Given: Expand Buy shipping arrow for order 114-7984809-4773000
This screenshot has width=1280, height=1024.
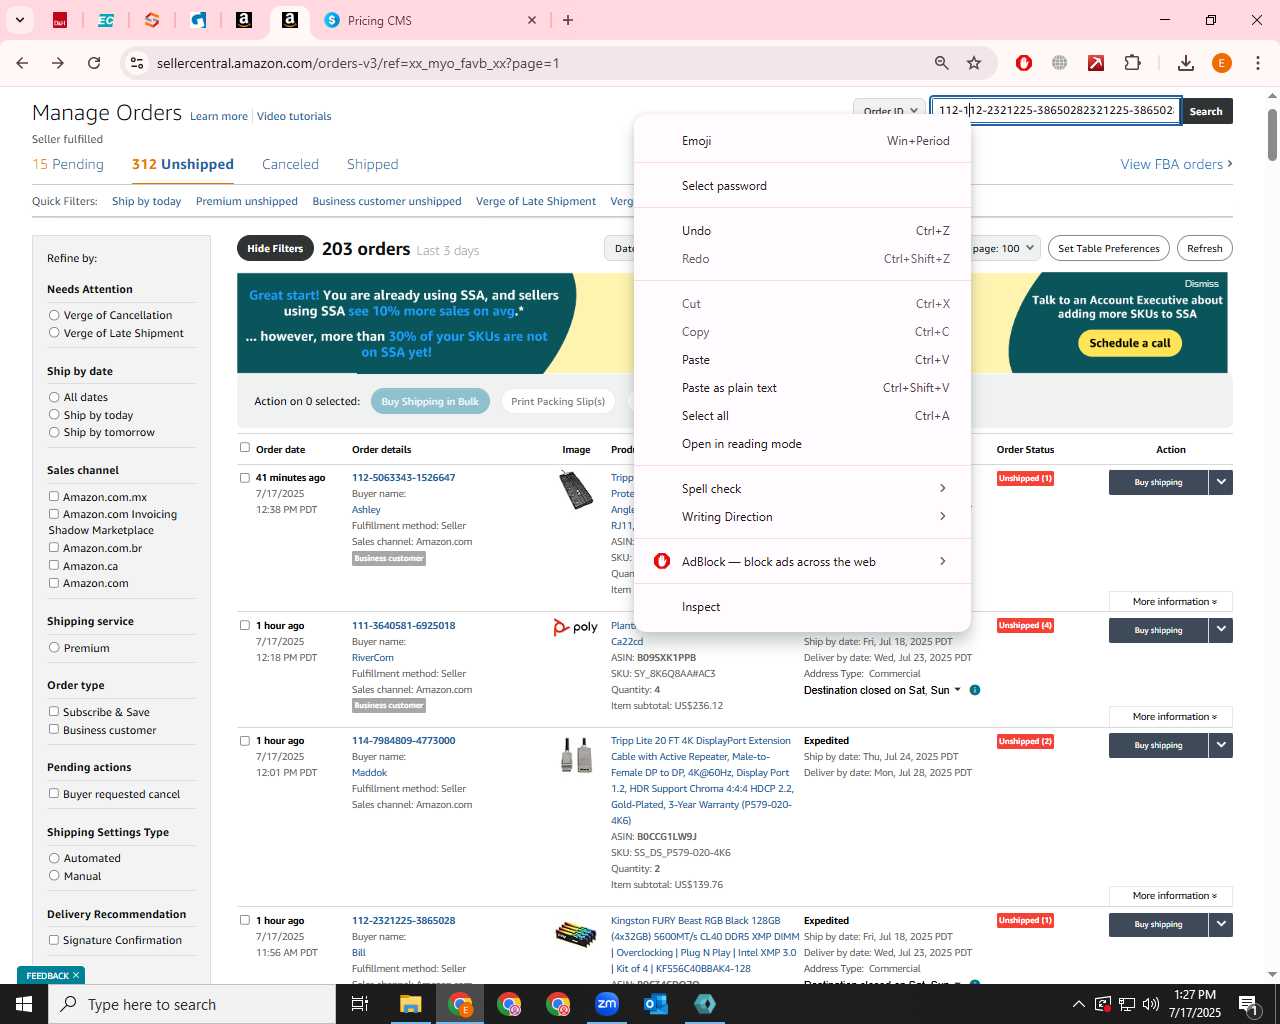Looking at the screenshot, I should pos(1220,745).
